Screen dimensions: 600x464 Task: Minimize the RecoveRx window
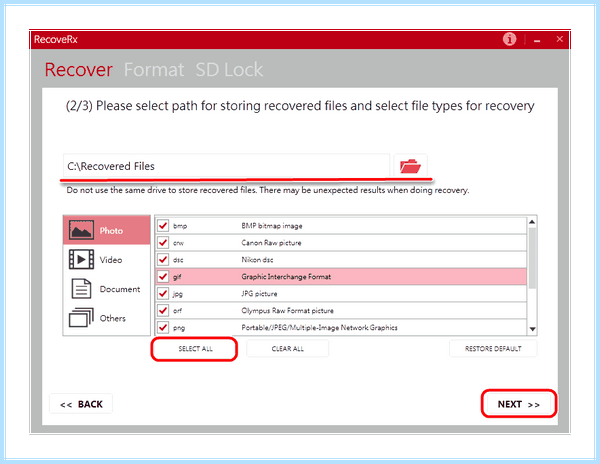[x=537, y=40]
